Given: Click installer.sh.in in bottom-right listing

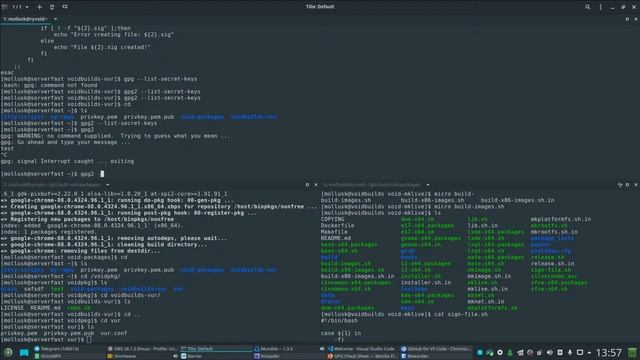Looking at the screenshot, I should pyautogui.click(x=426, y=282).
